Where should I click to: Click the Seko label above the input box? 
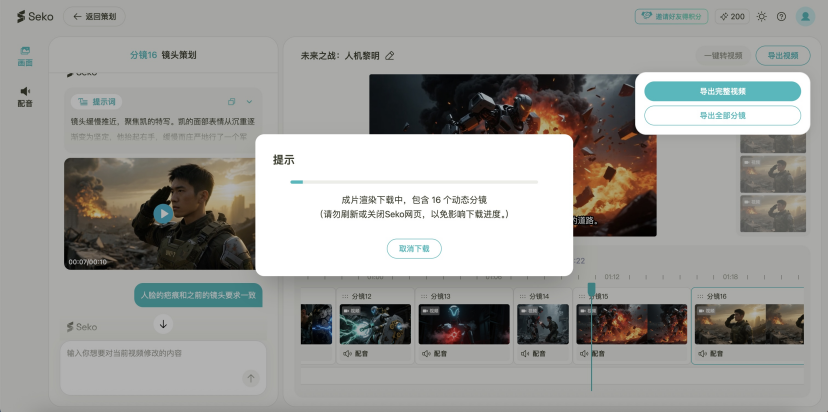click(82, 327)
